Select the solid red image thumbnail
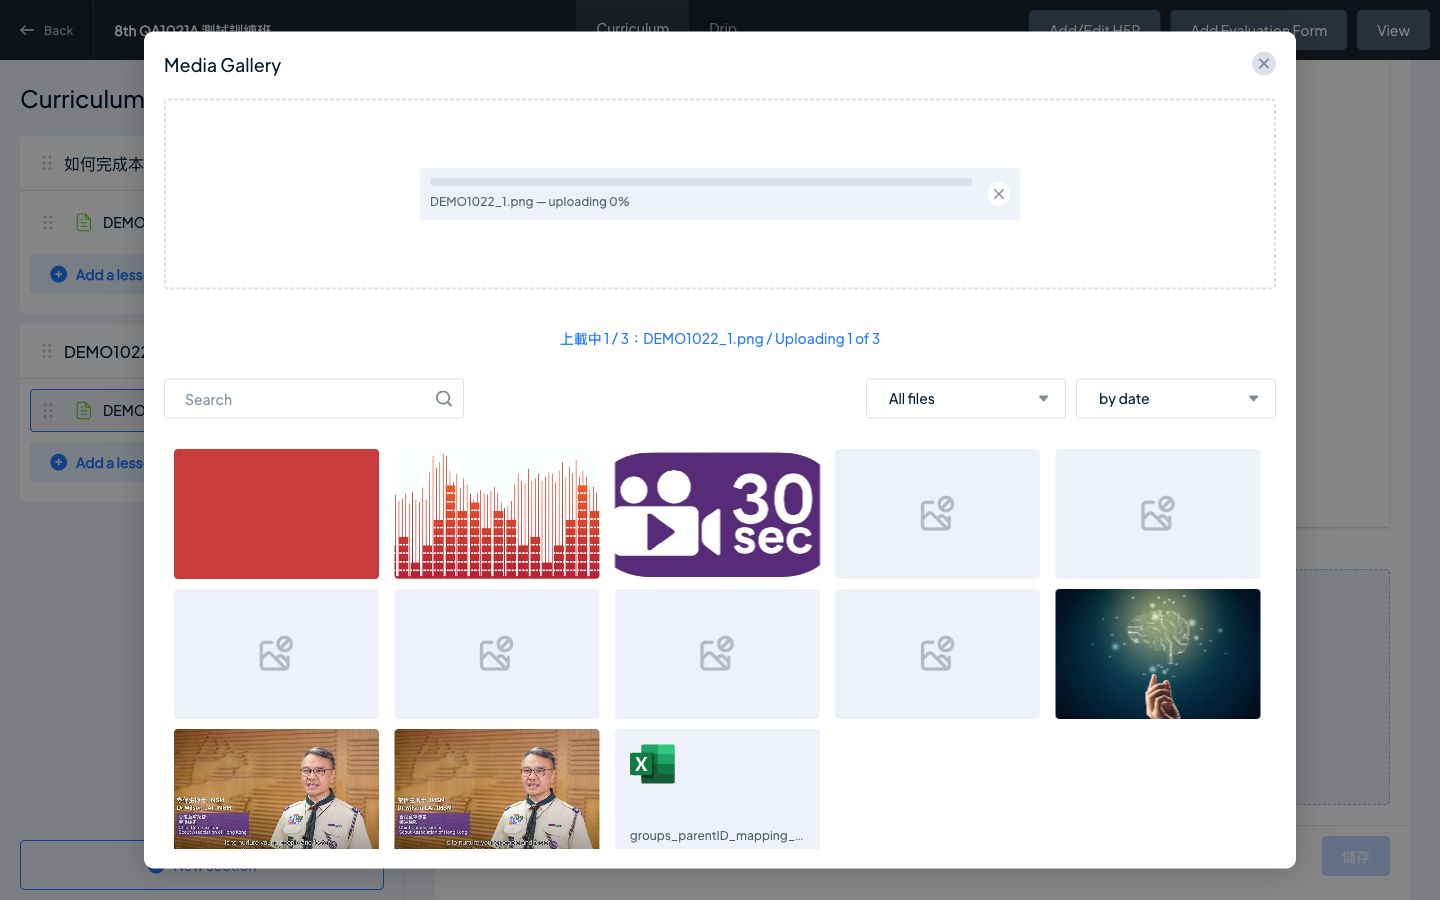This screenshot has height=900, width=1440. (x=276, y=514)
